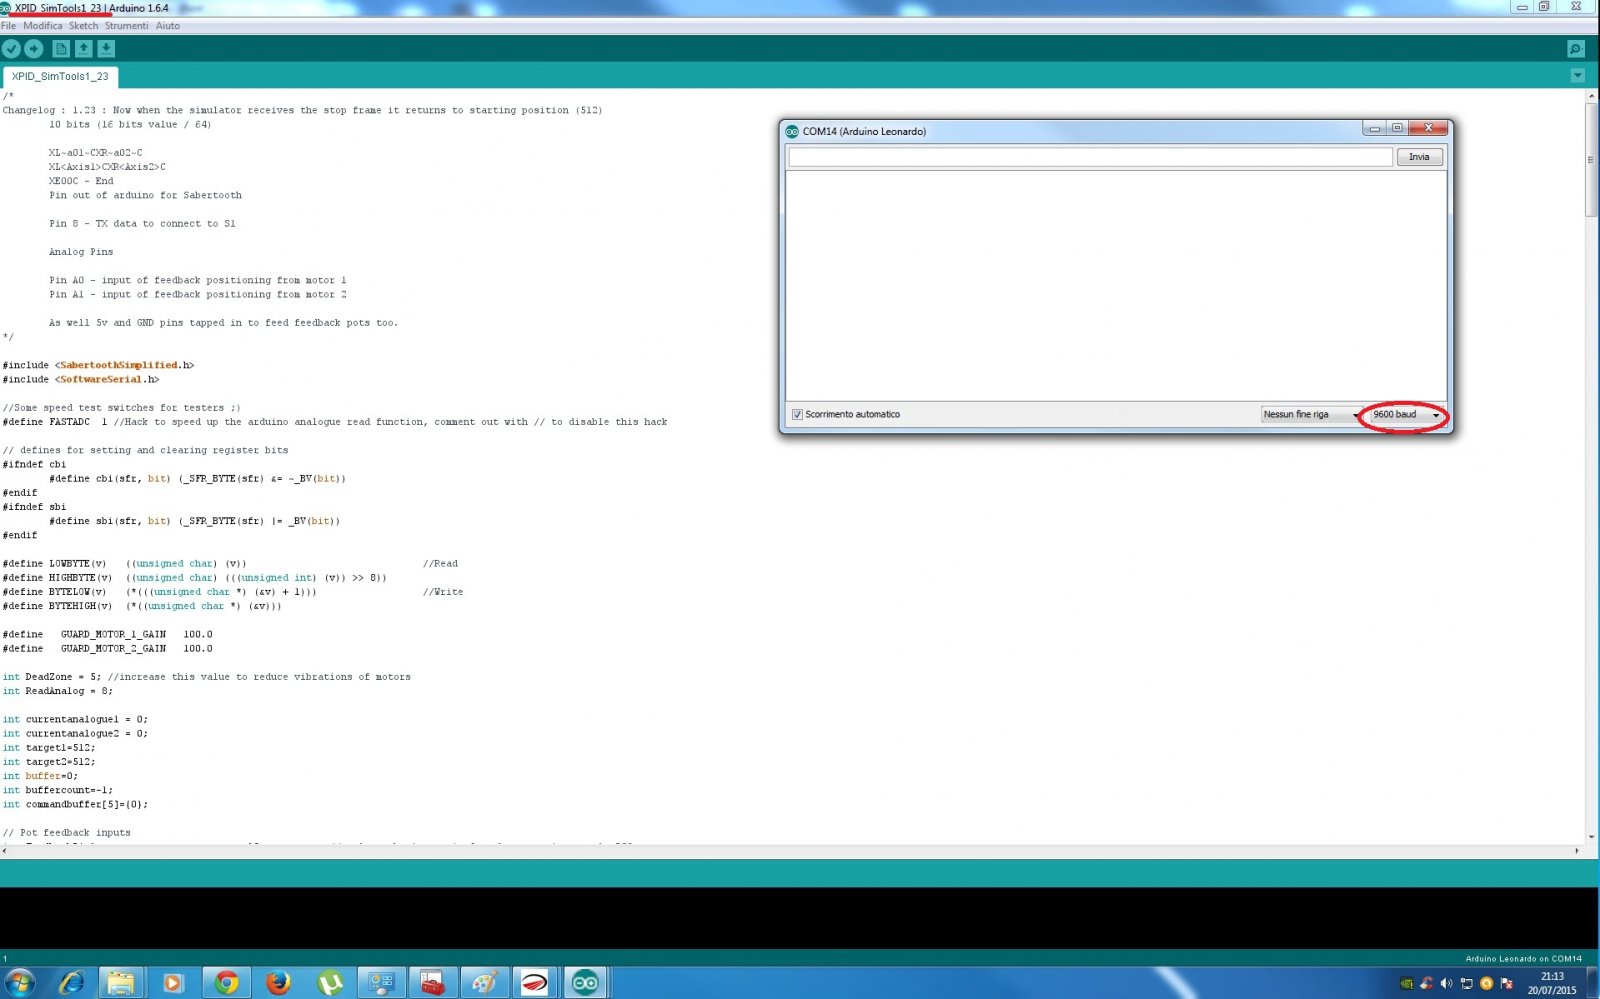Screen dimensions: 1600x999
Task: Open the tab options dropdown arrow
Action: pos(1578,76)
